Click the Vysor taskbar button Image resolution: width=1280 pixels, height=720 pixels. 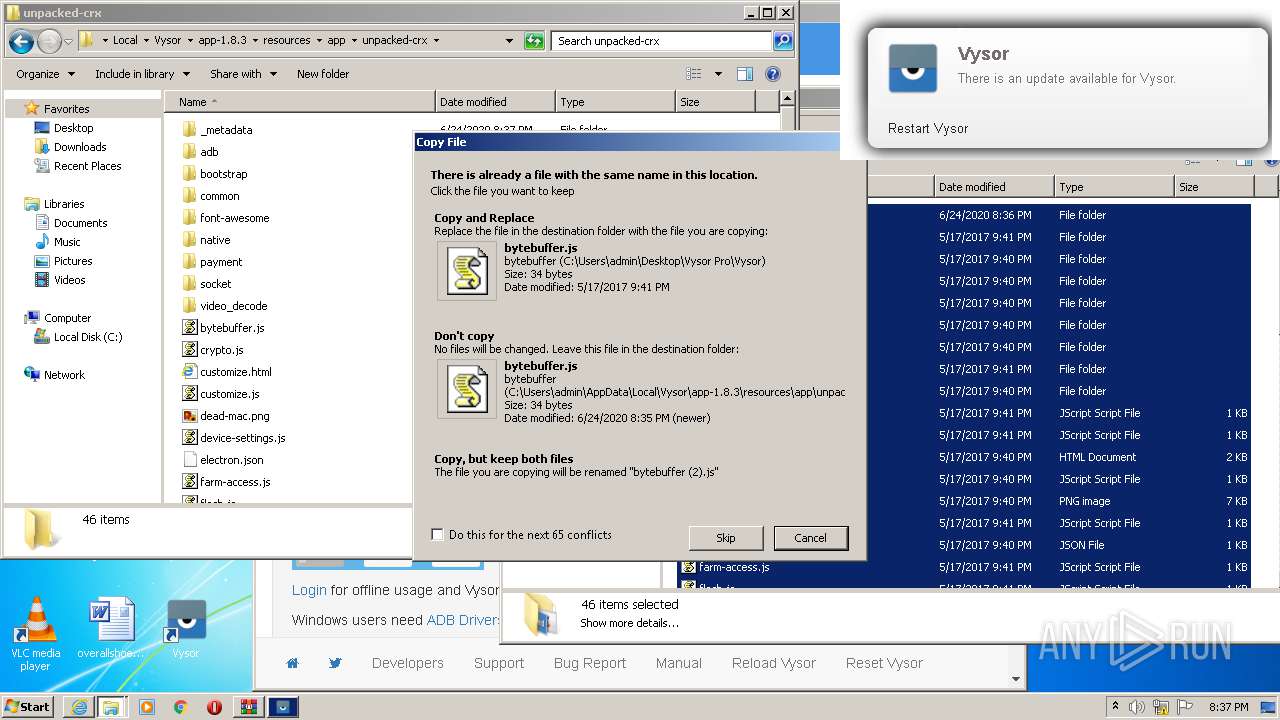pyautogui.click(x=285, y=707)
